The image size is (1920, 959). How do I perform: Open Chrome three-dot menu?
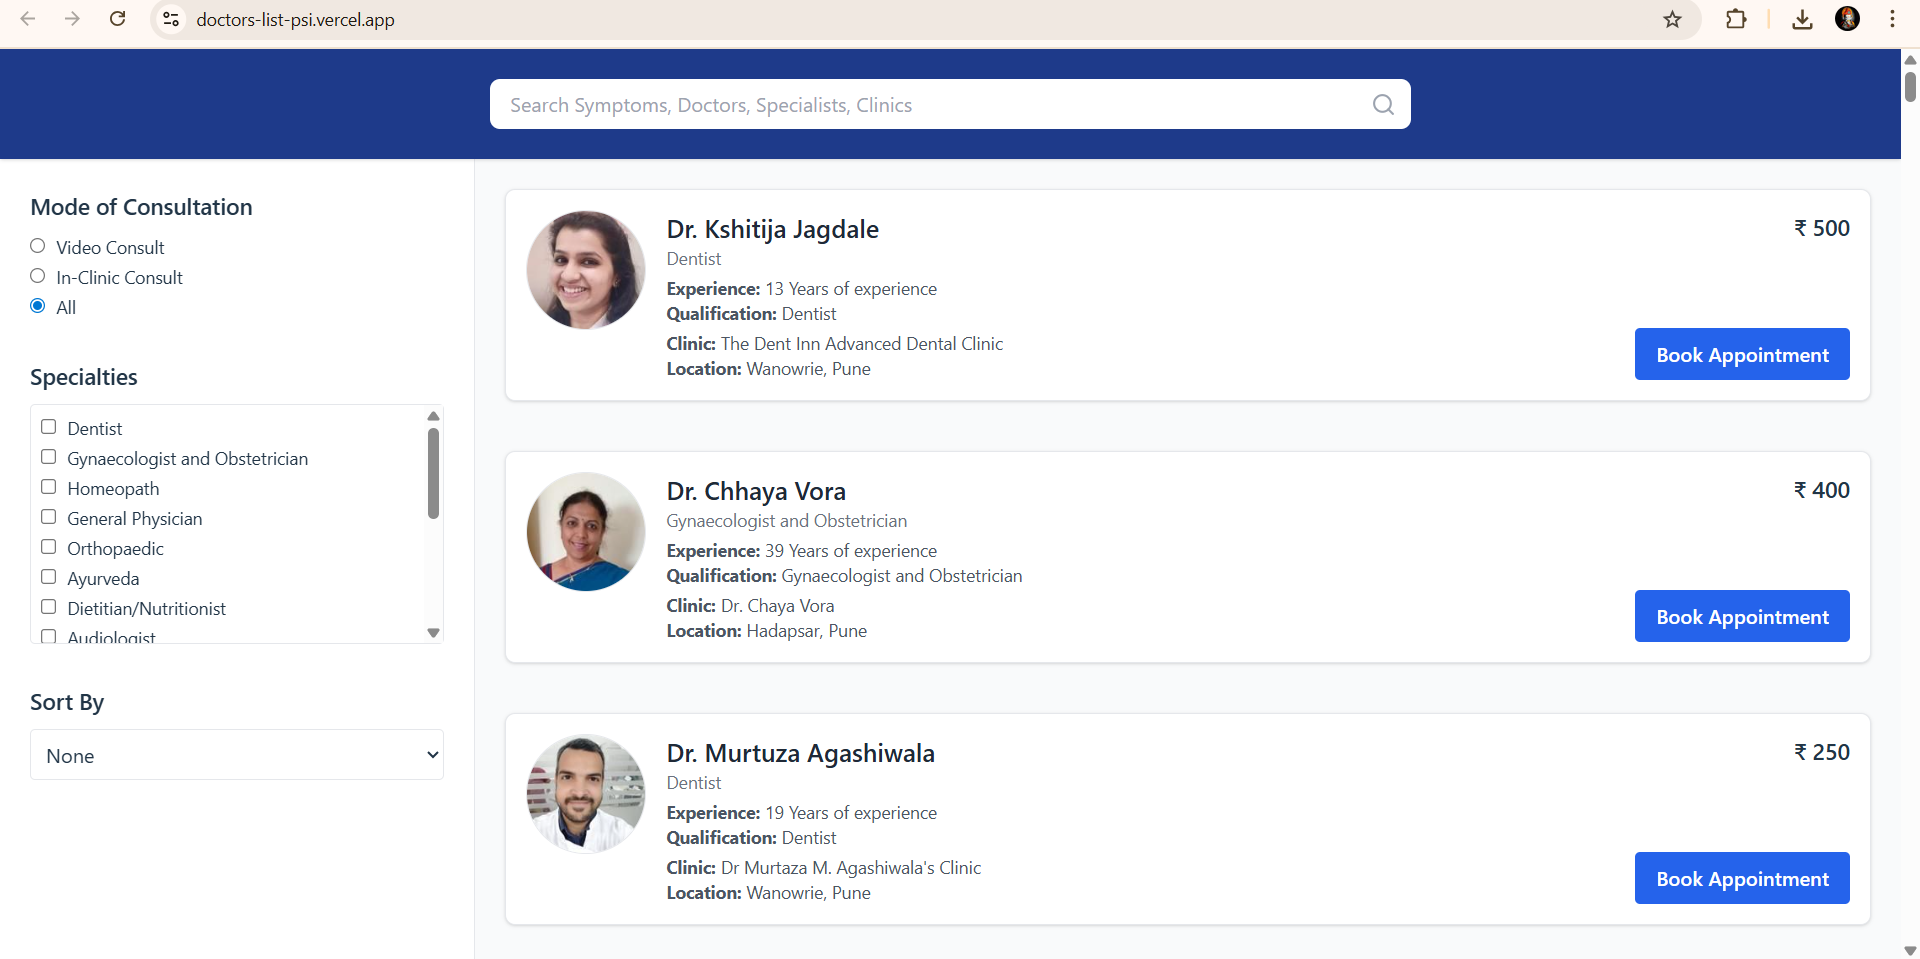pos(1892,19)
